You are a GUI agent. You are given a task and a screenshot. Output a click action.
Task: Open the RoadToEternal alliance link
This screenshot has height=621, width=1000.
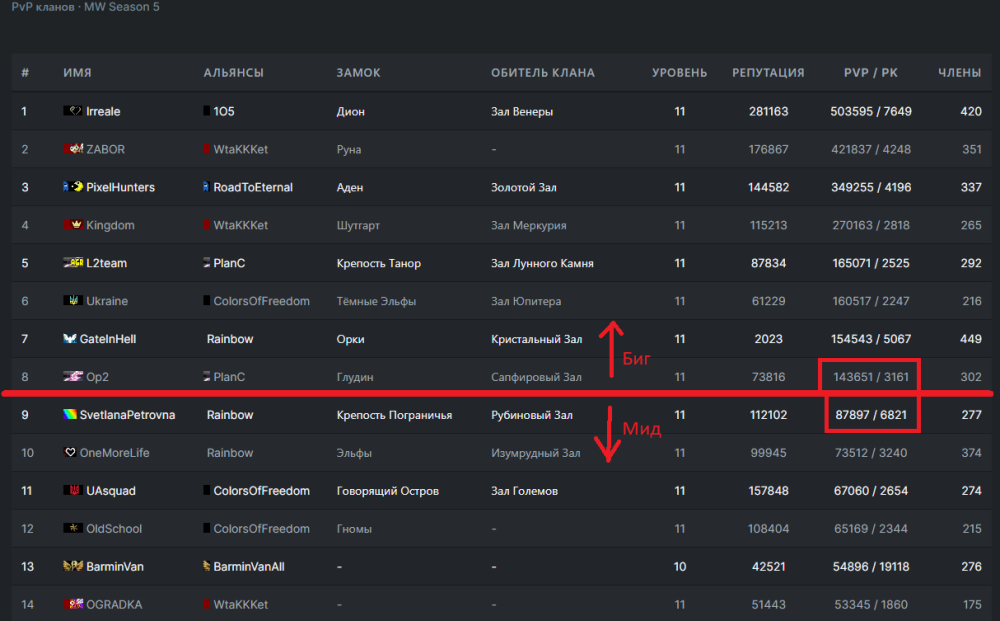click(252, 187)
